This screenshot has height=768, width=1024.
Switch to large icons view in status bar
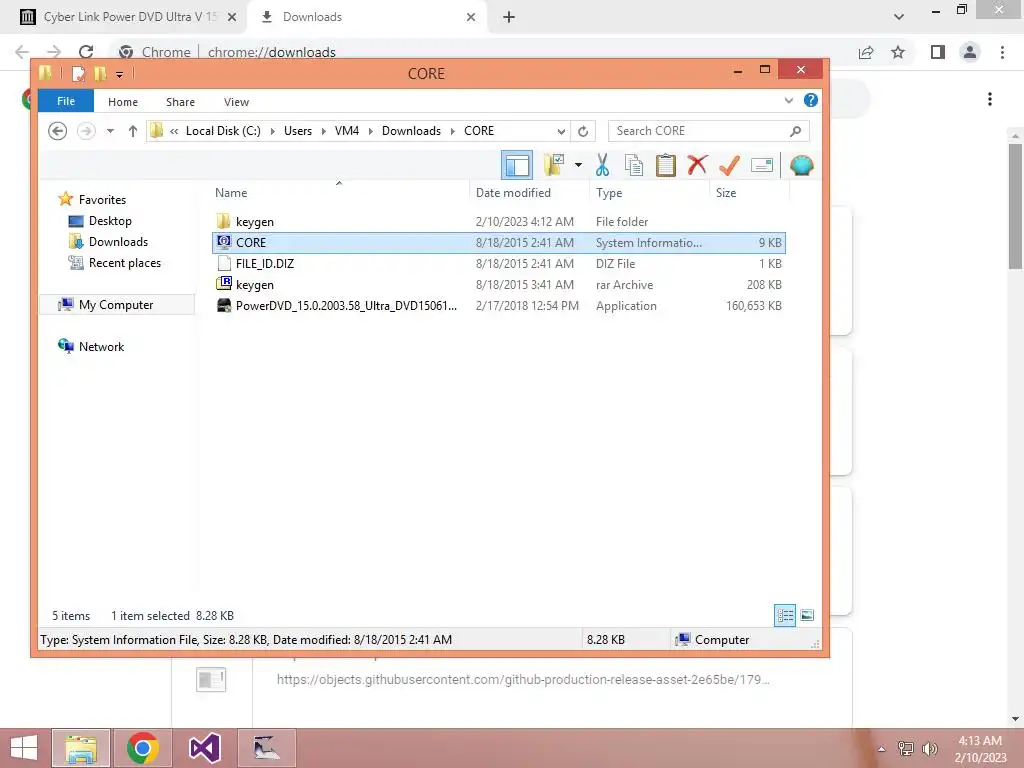point(807,615)
